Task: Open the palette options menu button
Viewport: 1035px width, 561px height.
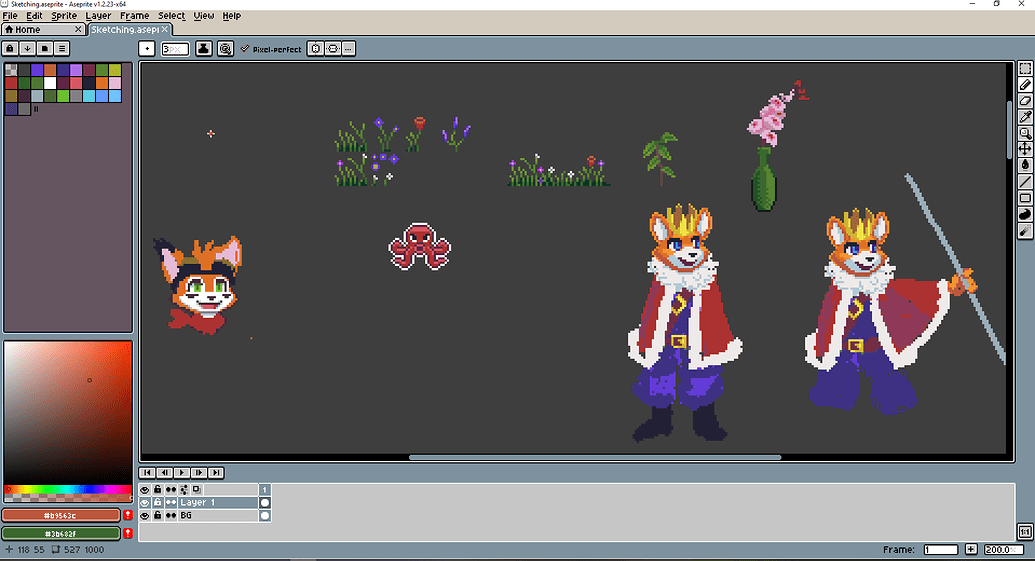Action: click(x=62, y=48)
